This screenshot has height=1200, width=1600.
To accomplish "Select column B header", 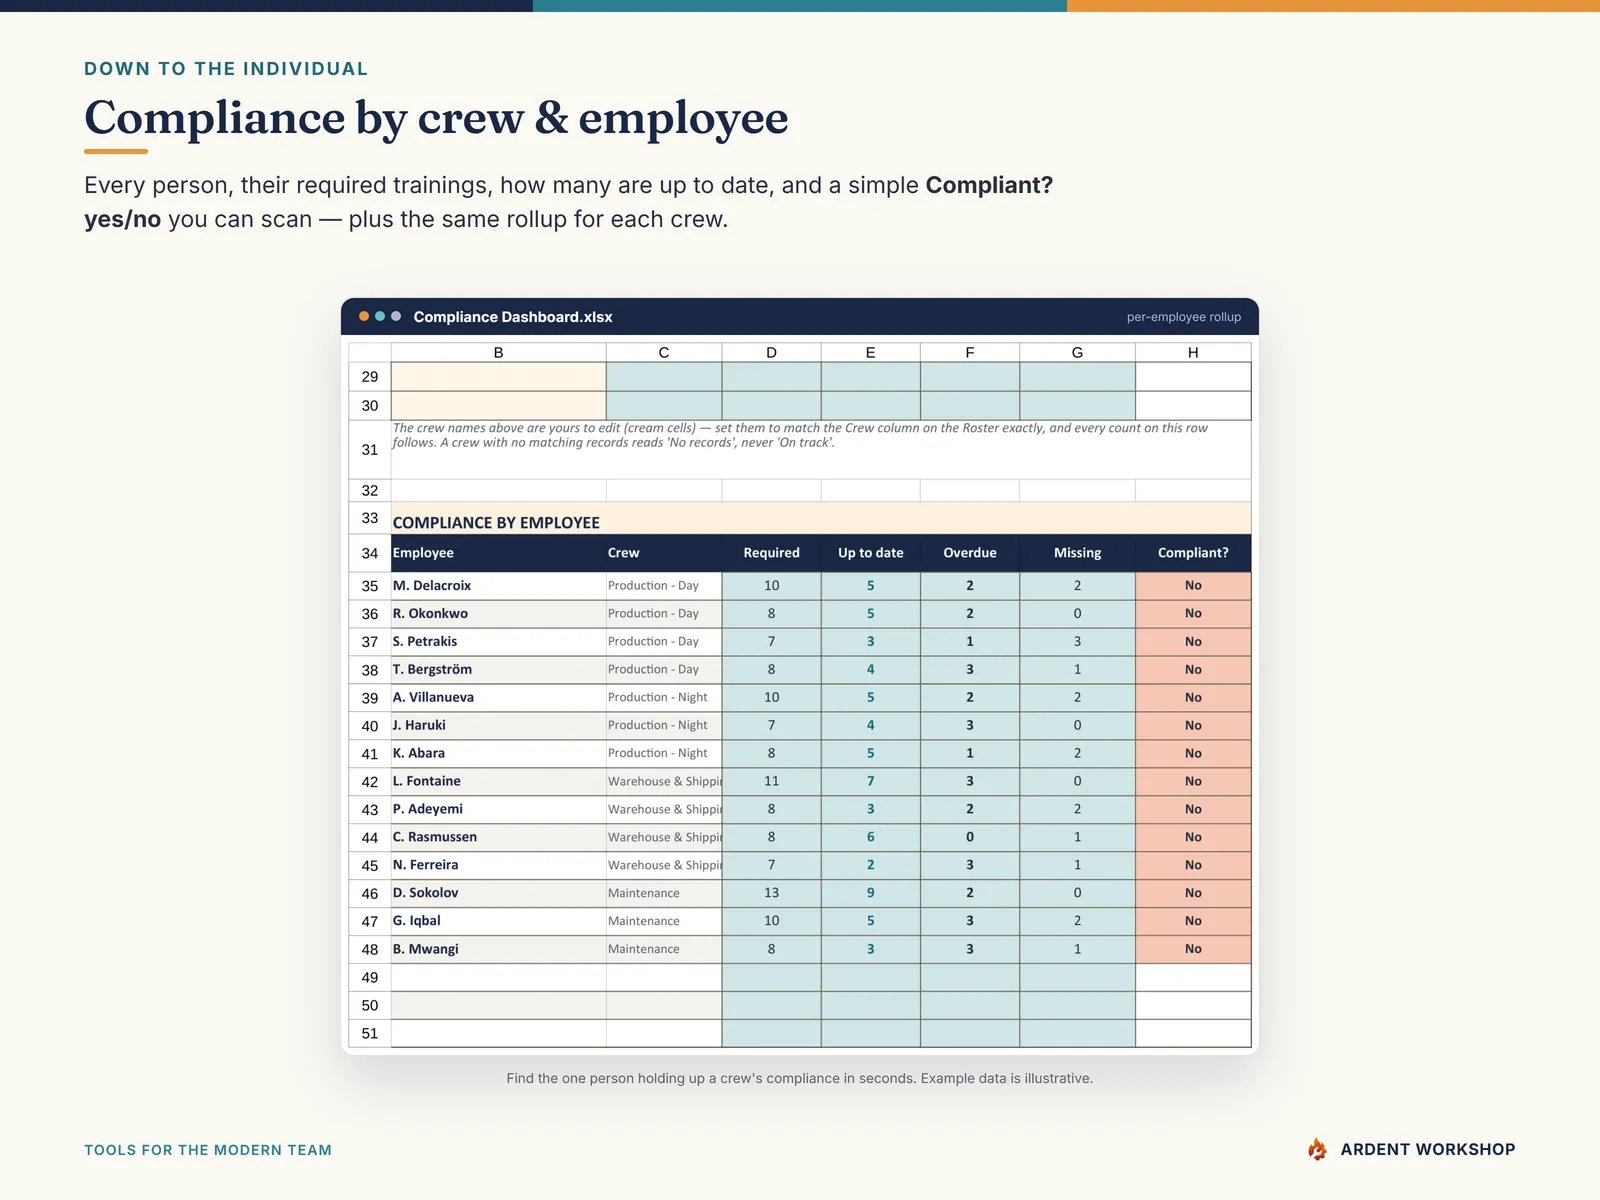I will pyautogui.click(x=498, y=352).
